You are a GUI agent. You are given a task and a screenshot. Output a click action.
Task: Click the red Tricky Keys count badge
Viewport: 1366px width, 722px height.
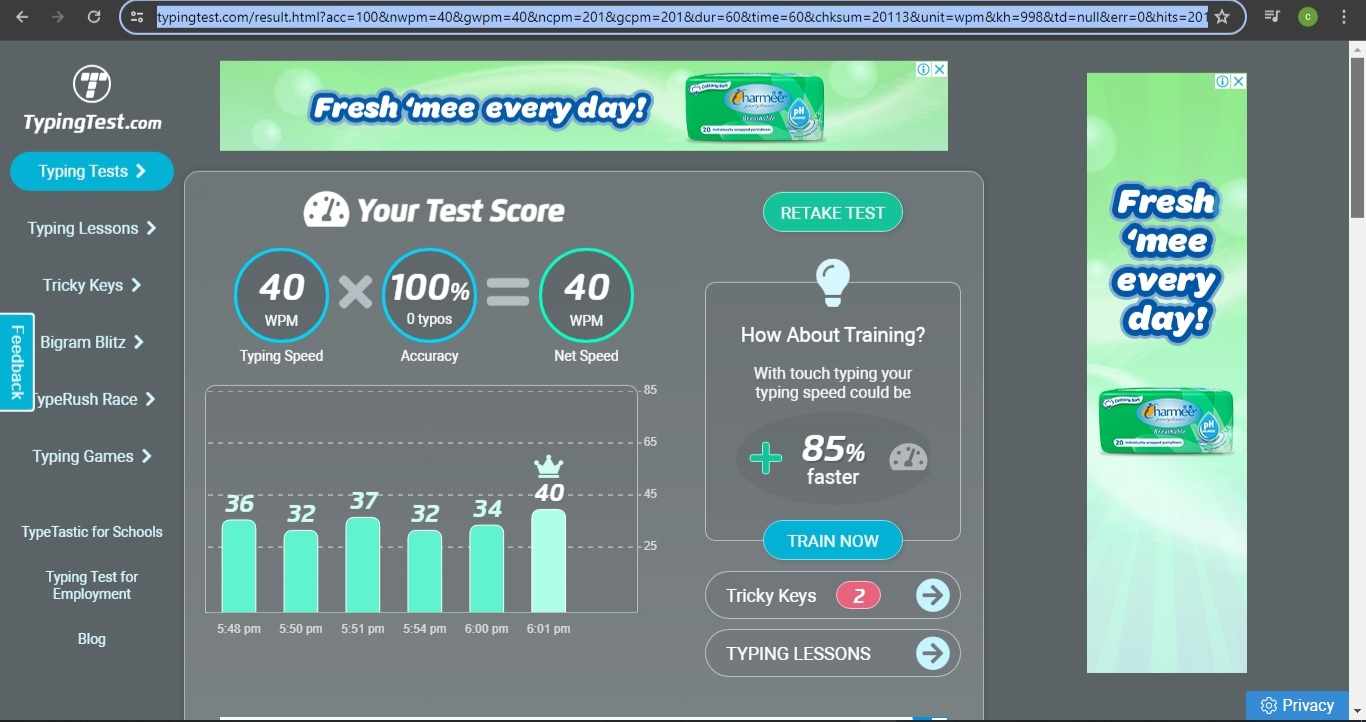click(x=858, y=596)
